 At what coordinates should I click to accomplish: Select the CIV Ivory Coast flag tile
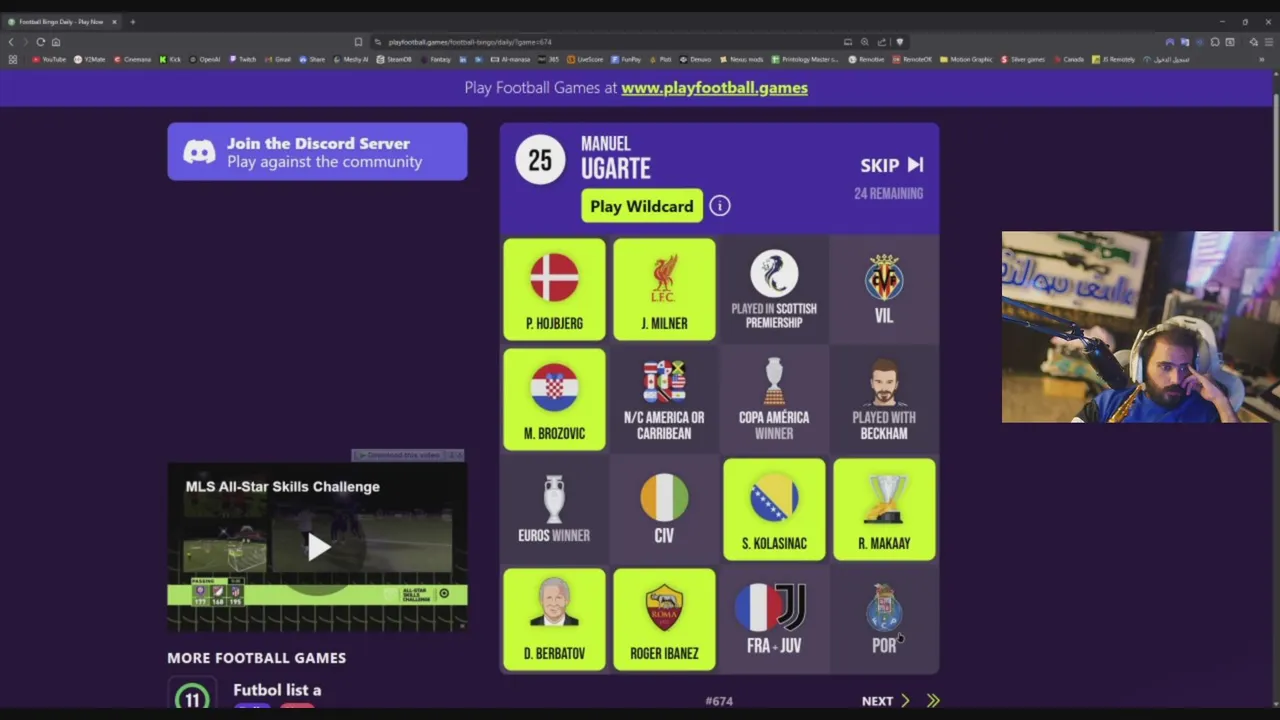tap(664, 510)
